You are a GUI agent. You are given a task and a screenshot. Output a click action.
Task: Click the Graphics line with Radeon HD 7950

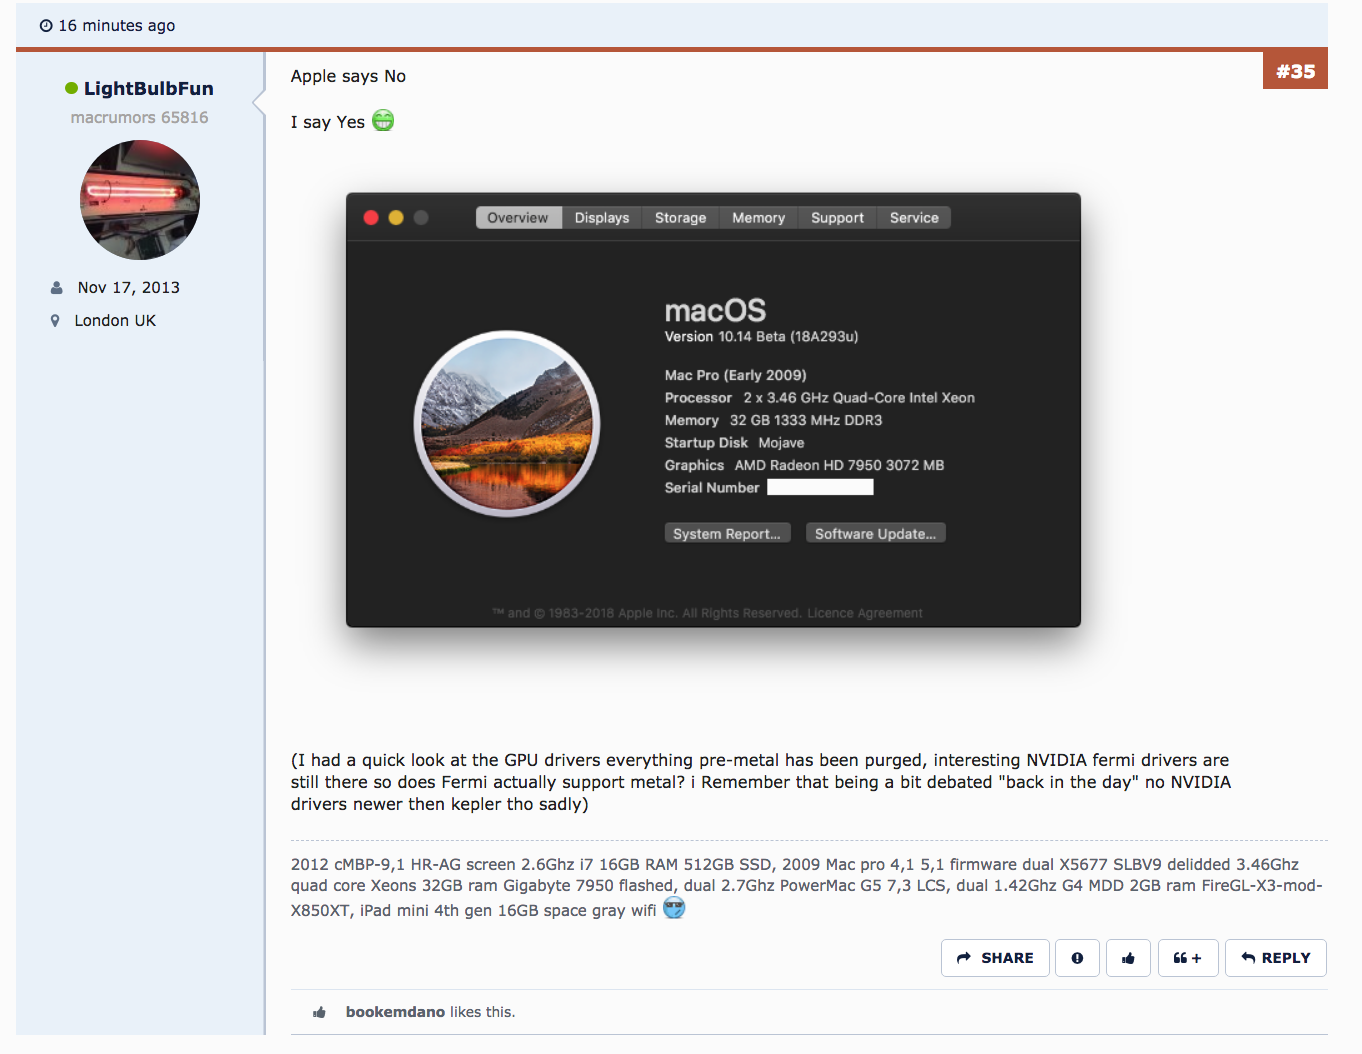coord(804,465)
